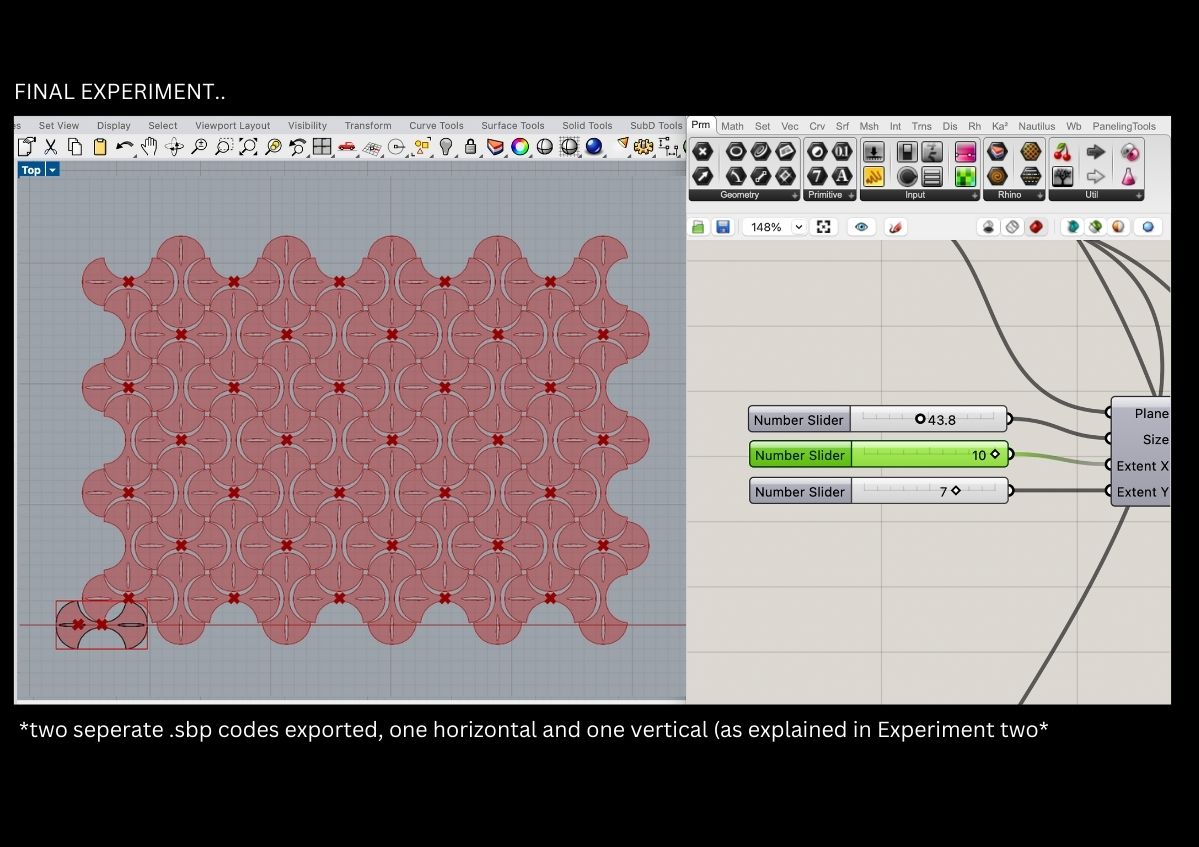The image size is (1199, 847).
Task: Click the Extent X input on component
Action: click(x=1109, y=465)
